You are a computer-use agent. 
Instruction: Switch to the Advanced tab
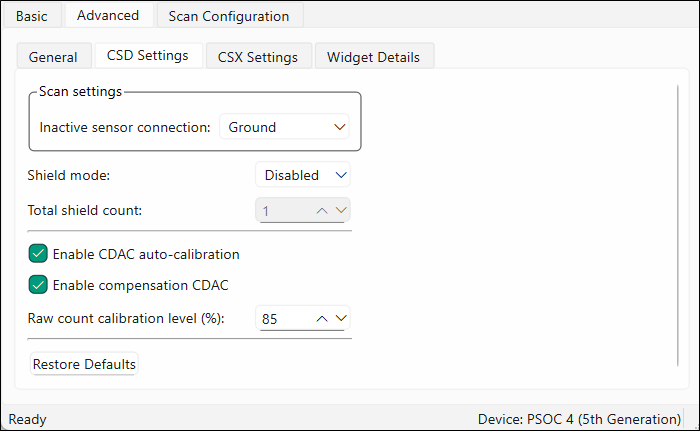coord(108,15)
